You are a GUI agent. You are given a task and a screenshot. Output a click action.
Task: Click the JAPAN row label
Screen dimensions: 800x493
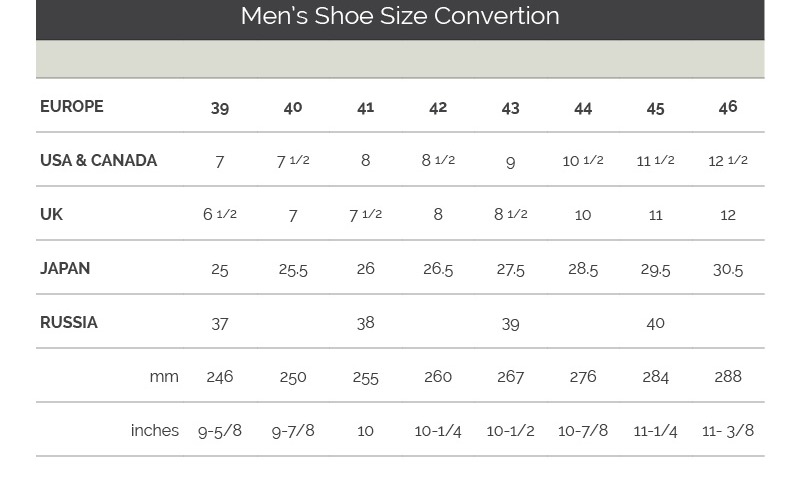[65, 268]
